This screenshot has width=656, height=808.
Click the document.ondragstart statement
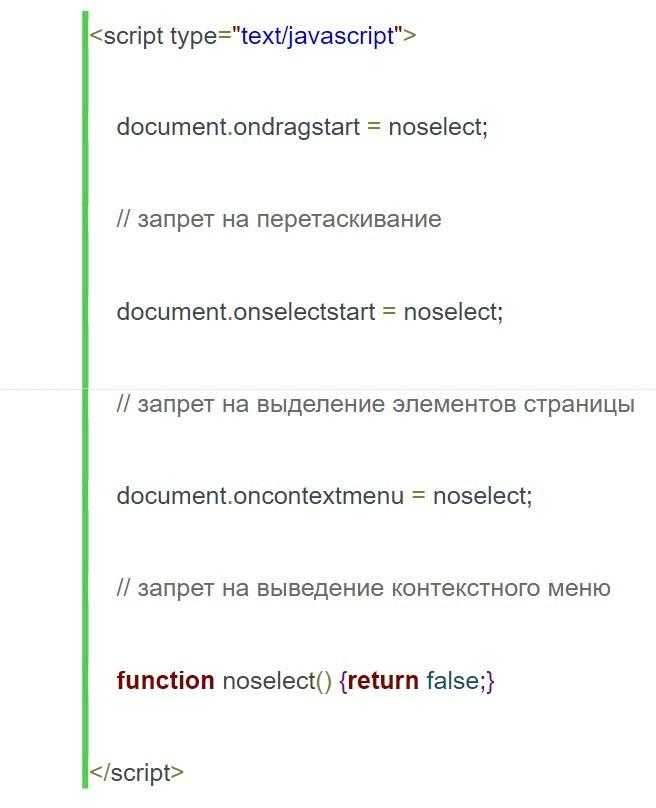tap(302, 127)
